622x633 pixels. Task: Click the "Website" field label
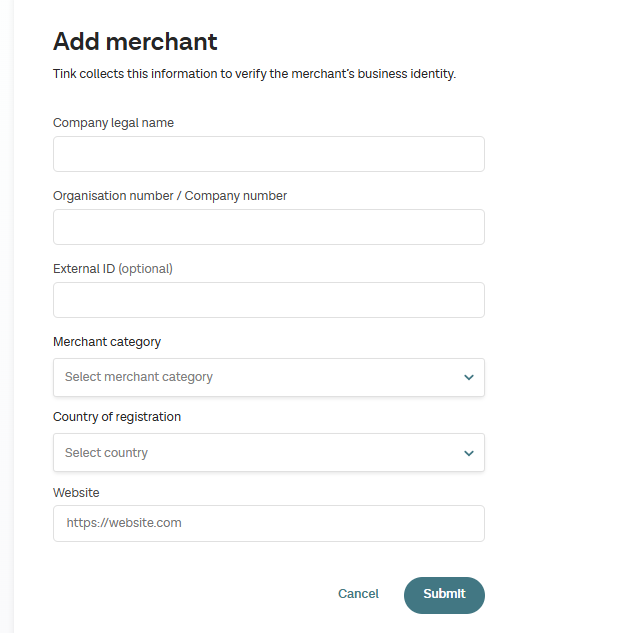(x=76, y=493)
